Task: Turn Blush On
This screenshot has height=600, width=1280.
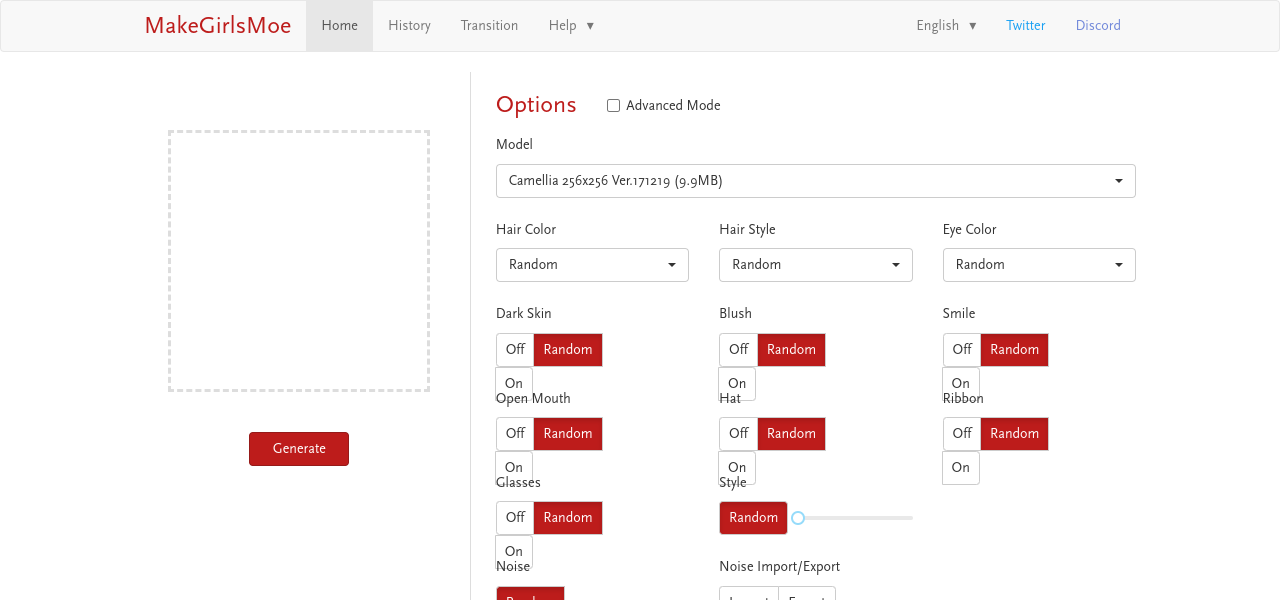Action: [x=737, y=383]
